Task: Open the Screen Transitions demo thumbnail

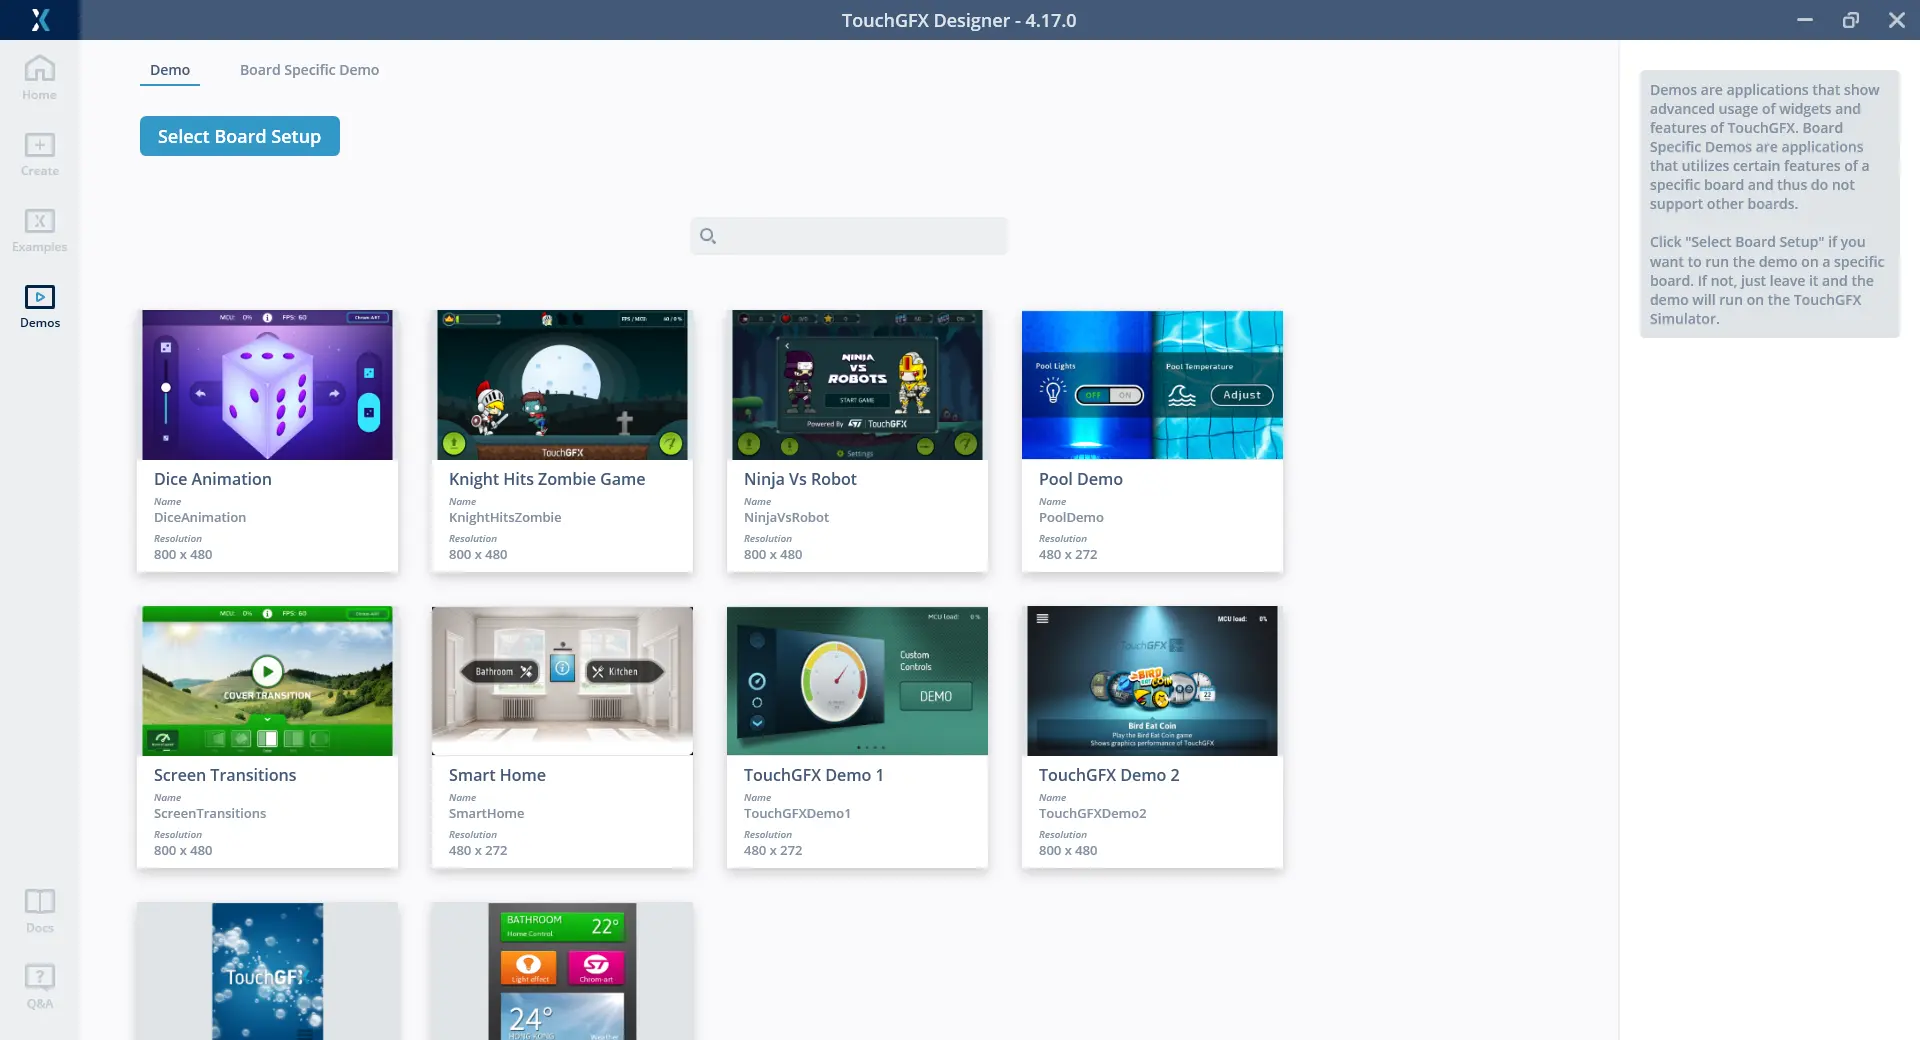Action: [x=267, y=681]
